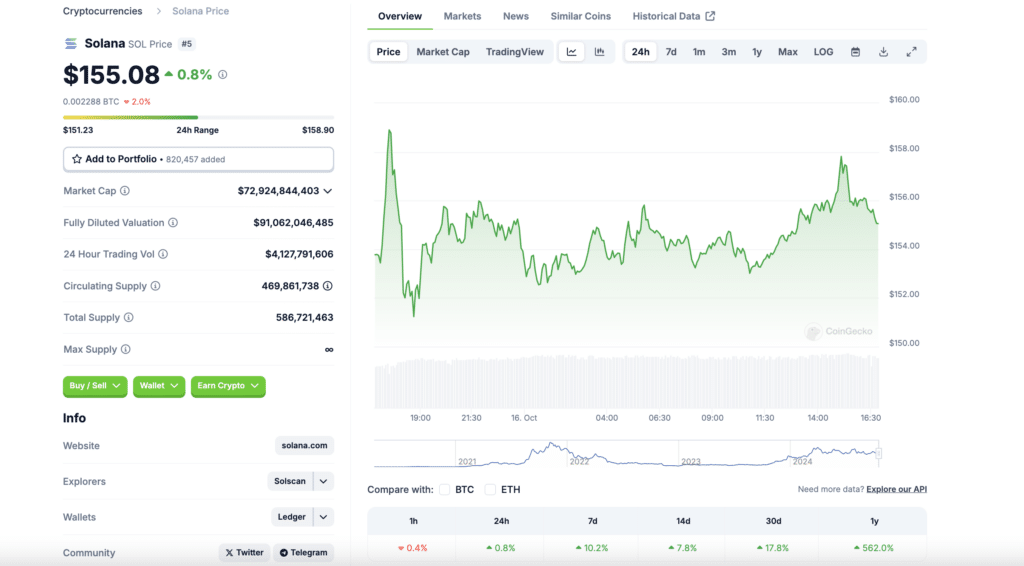Open Fully Diluted Valuation info icon

(173, 223)
